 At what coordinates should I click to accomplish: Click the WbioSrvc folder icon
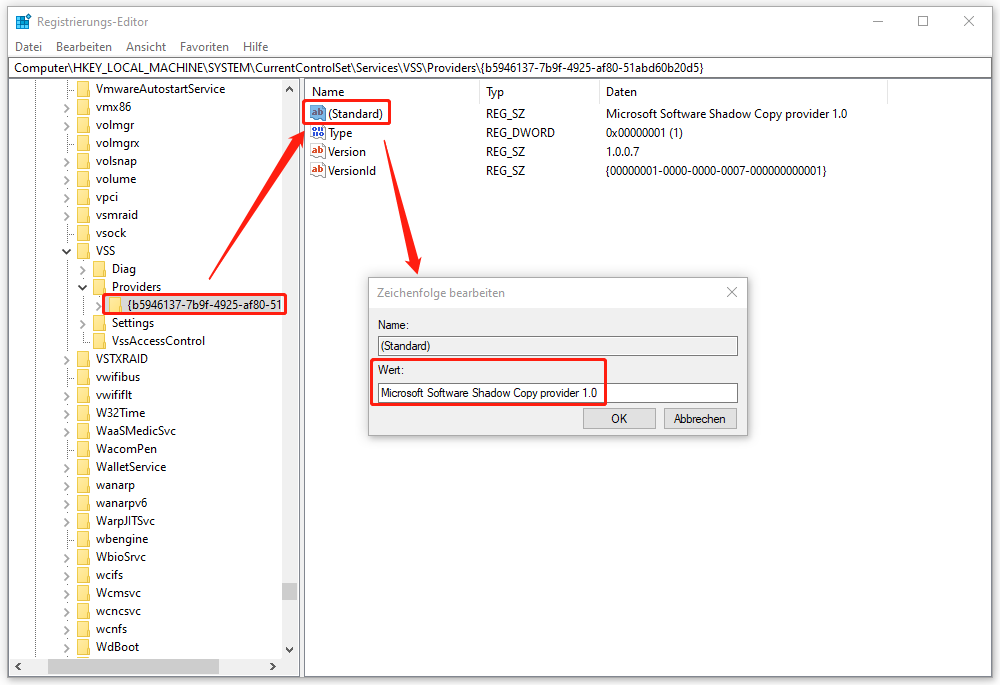pos(84,557)
